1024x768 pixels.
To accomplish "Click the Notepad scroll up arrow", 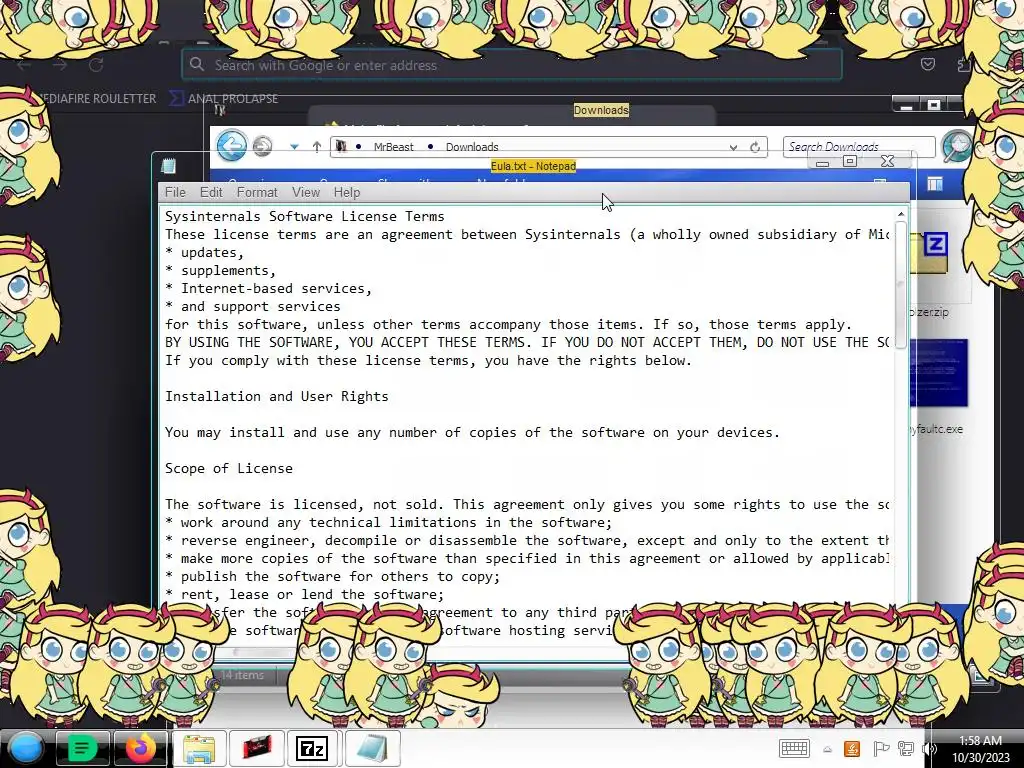I will (901, 214).
